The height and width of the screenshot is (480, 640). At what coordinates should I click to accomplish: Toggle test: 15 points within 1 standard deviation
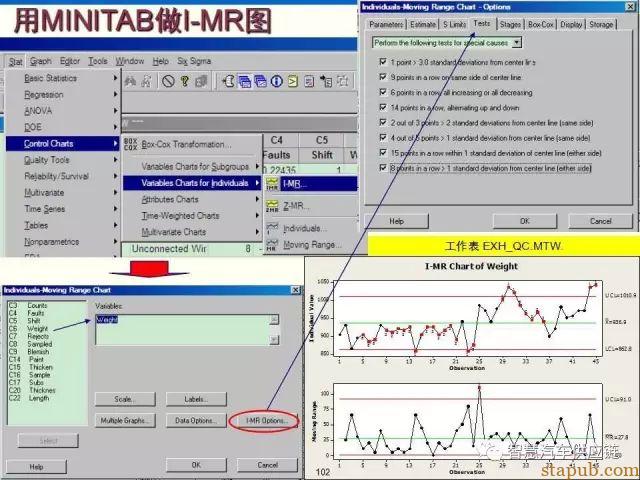click(383, 153)
